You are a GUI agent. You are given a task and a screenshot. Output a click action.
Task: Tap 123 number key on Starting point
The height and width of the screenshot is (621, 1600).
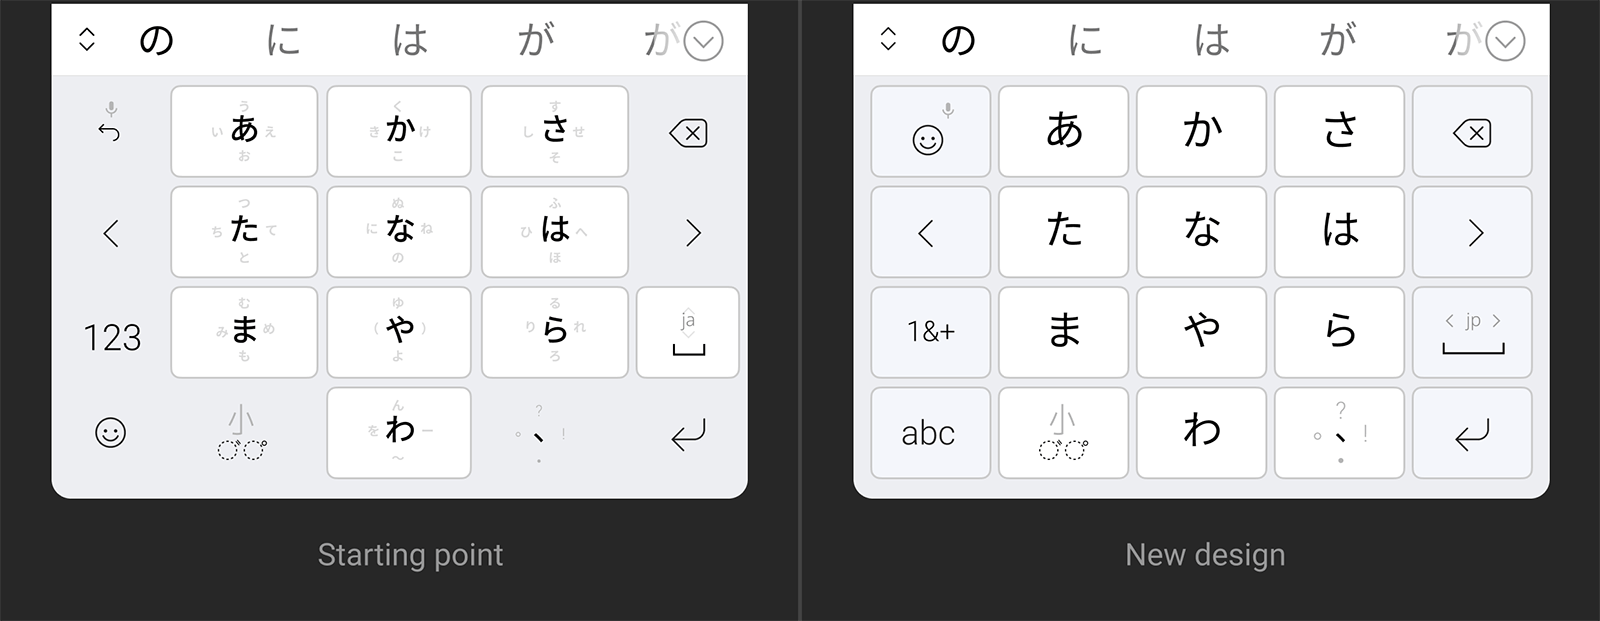tap(112, 337)
